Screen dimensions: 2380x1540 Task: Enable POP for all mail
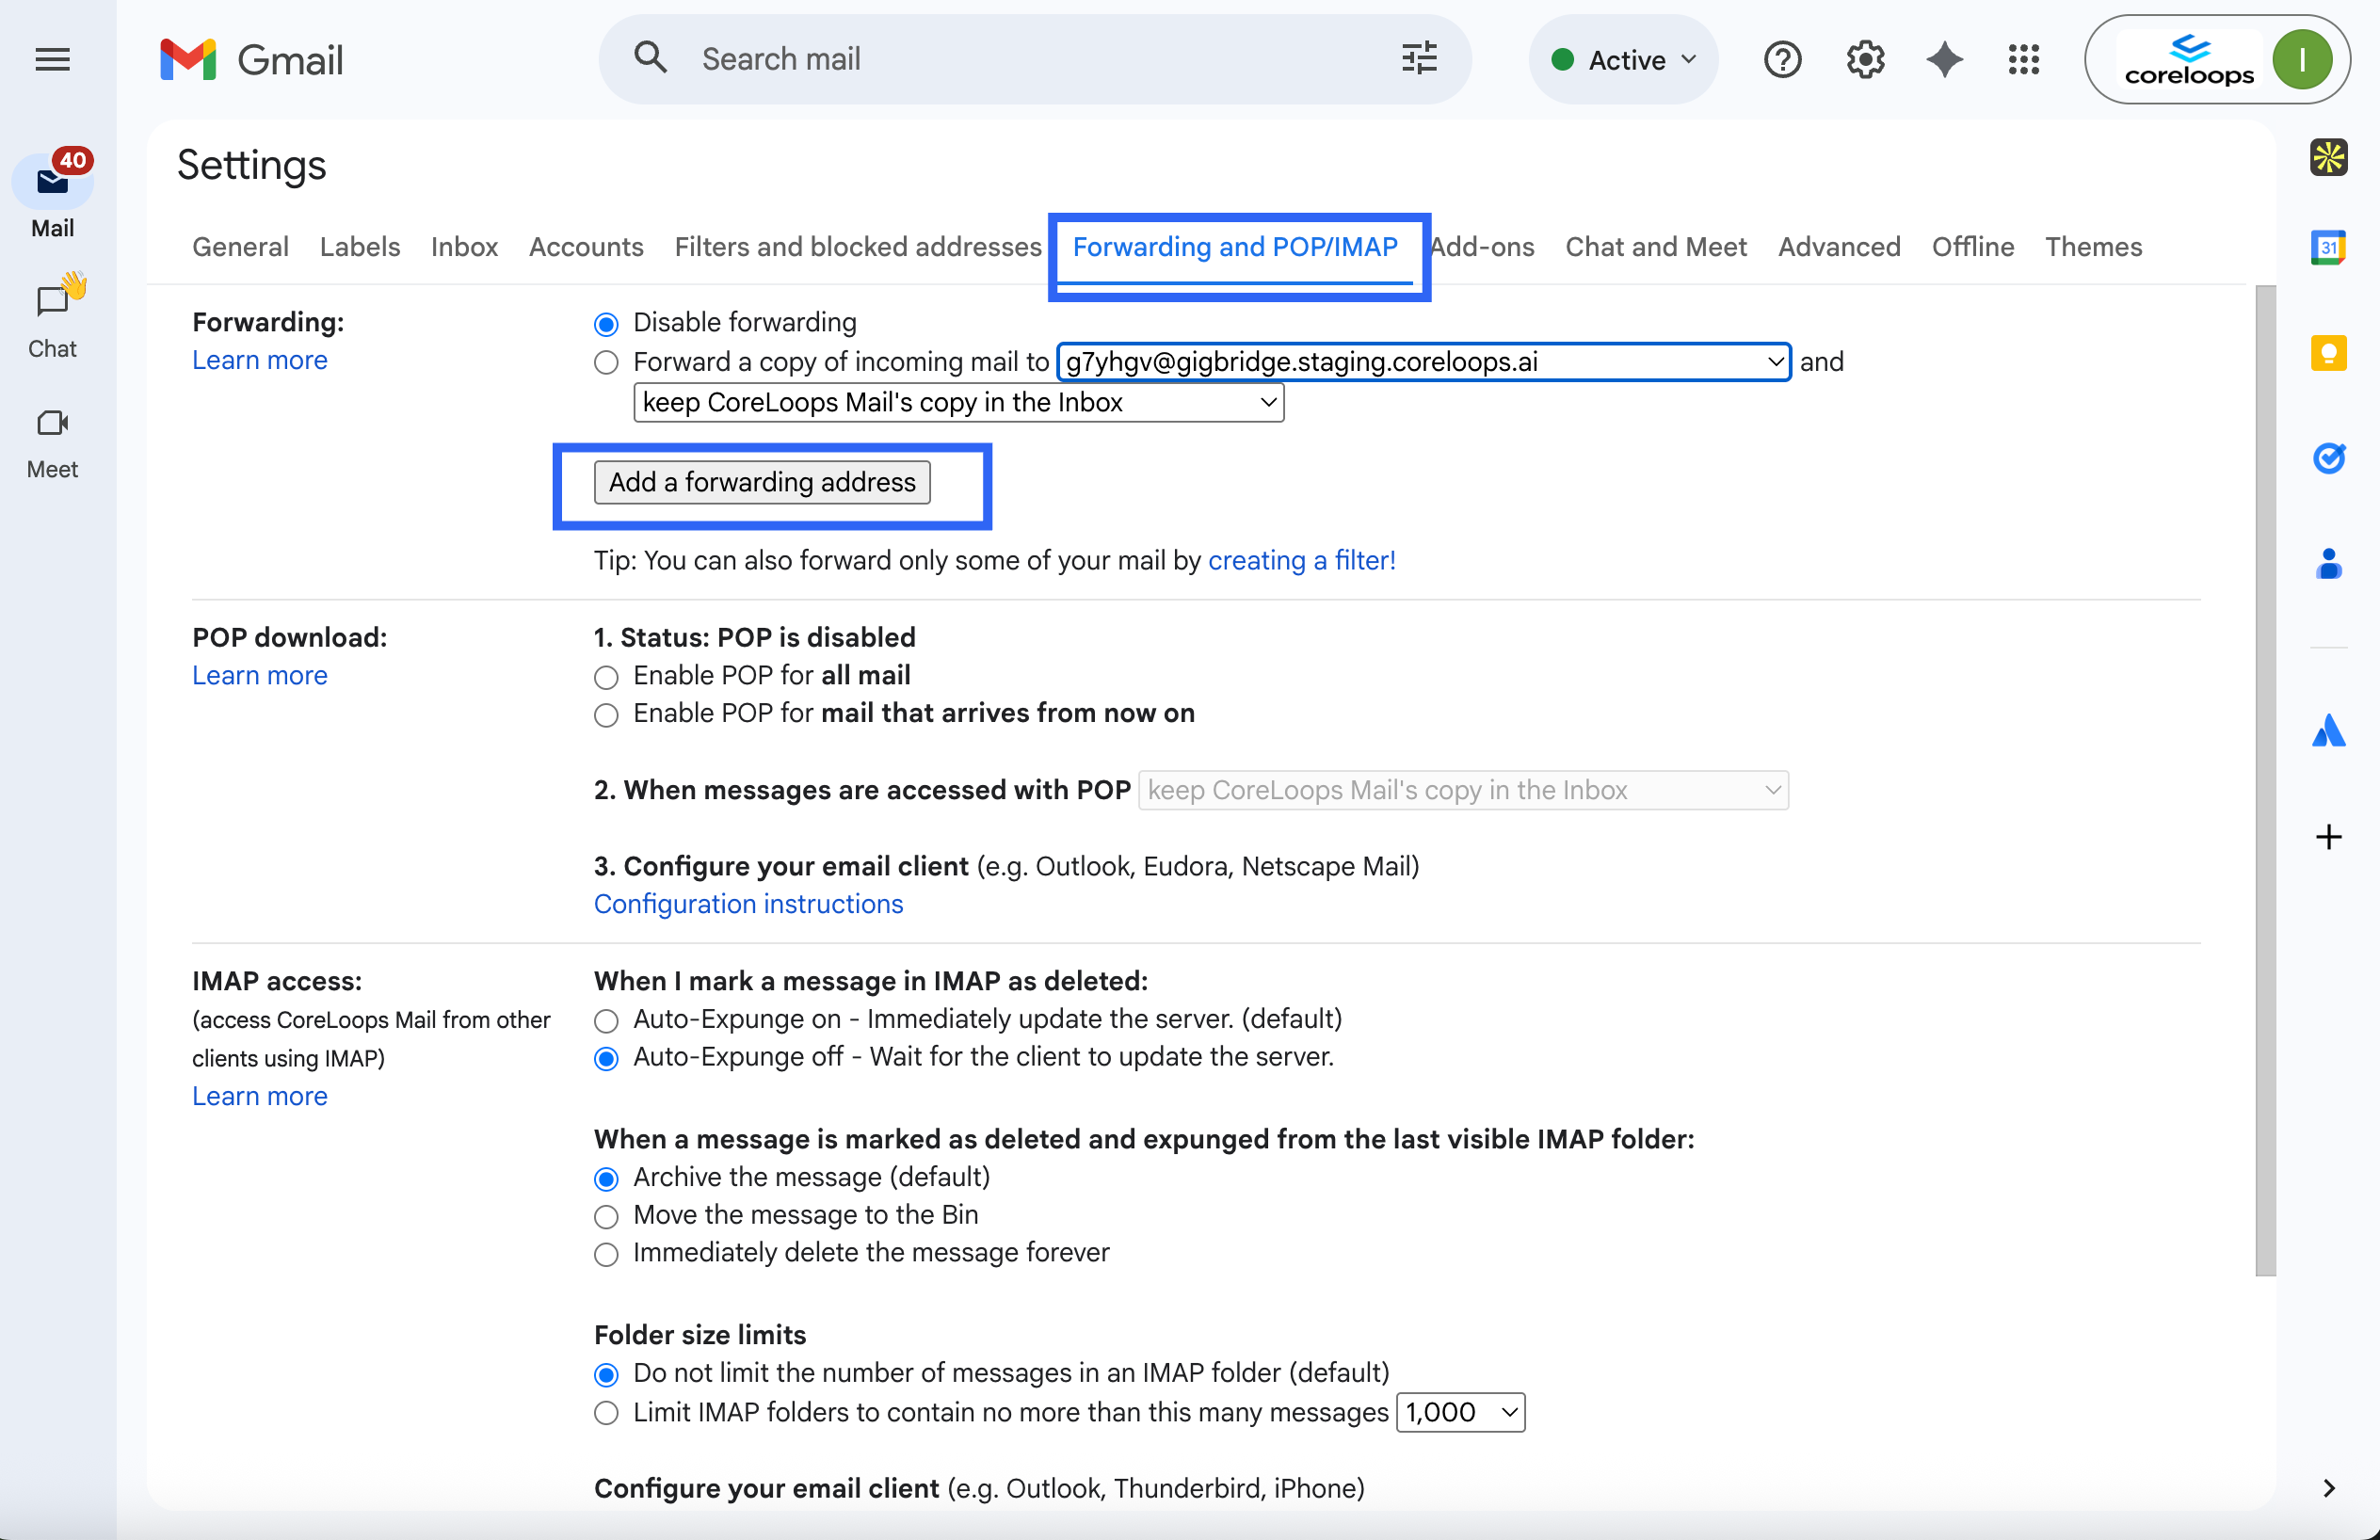click(606, 677)
